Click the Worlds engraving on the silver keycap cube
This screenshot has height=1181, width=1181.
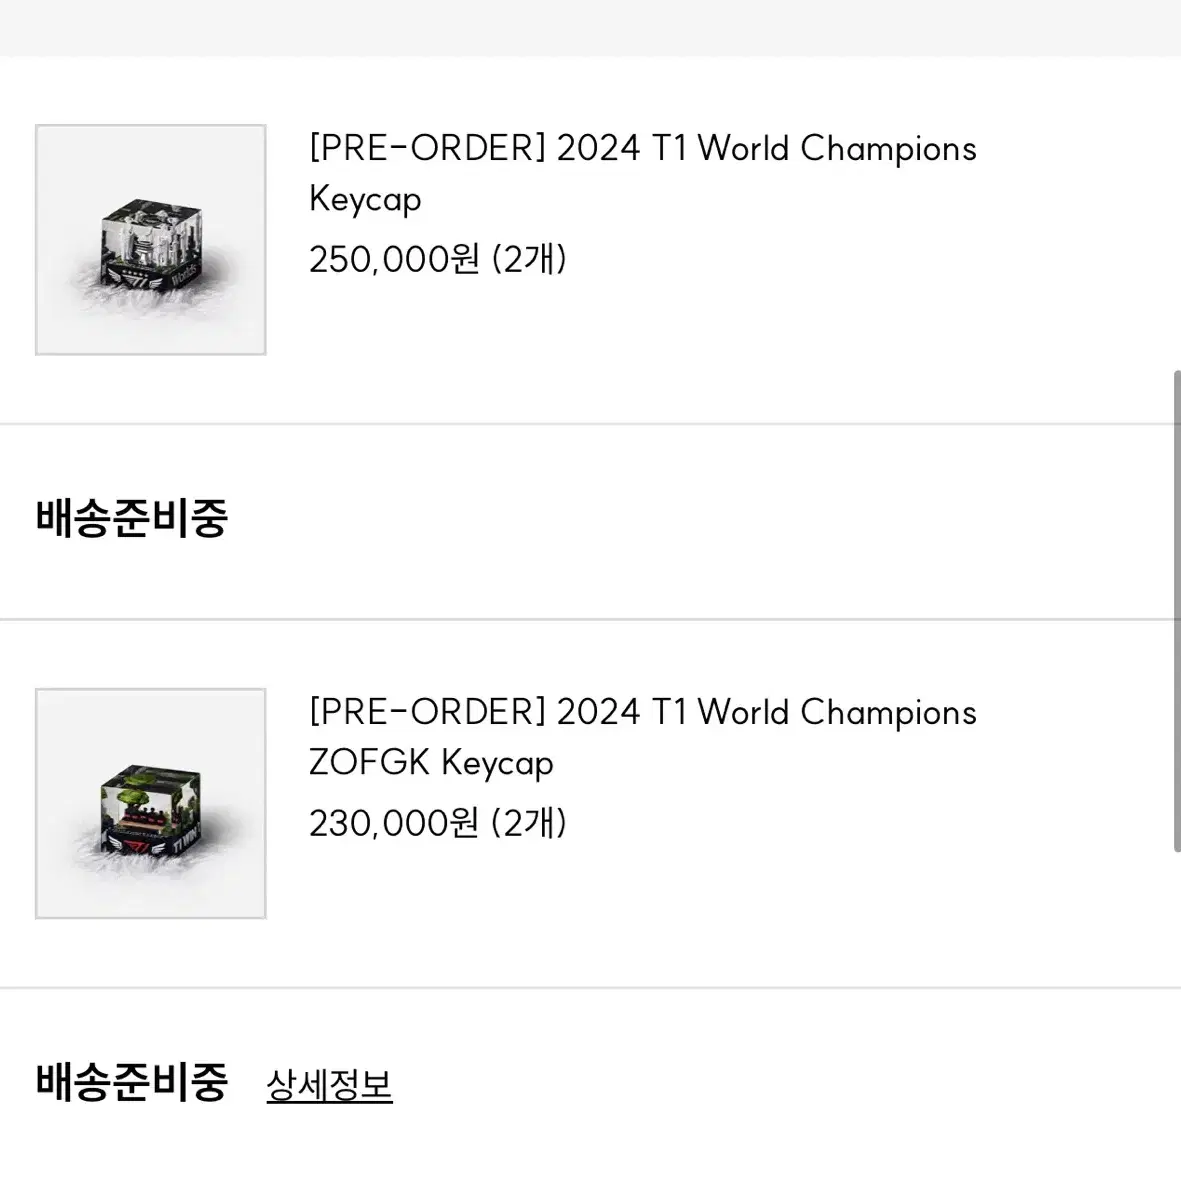coord(183,274)
